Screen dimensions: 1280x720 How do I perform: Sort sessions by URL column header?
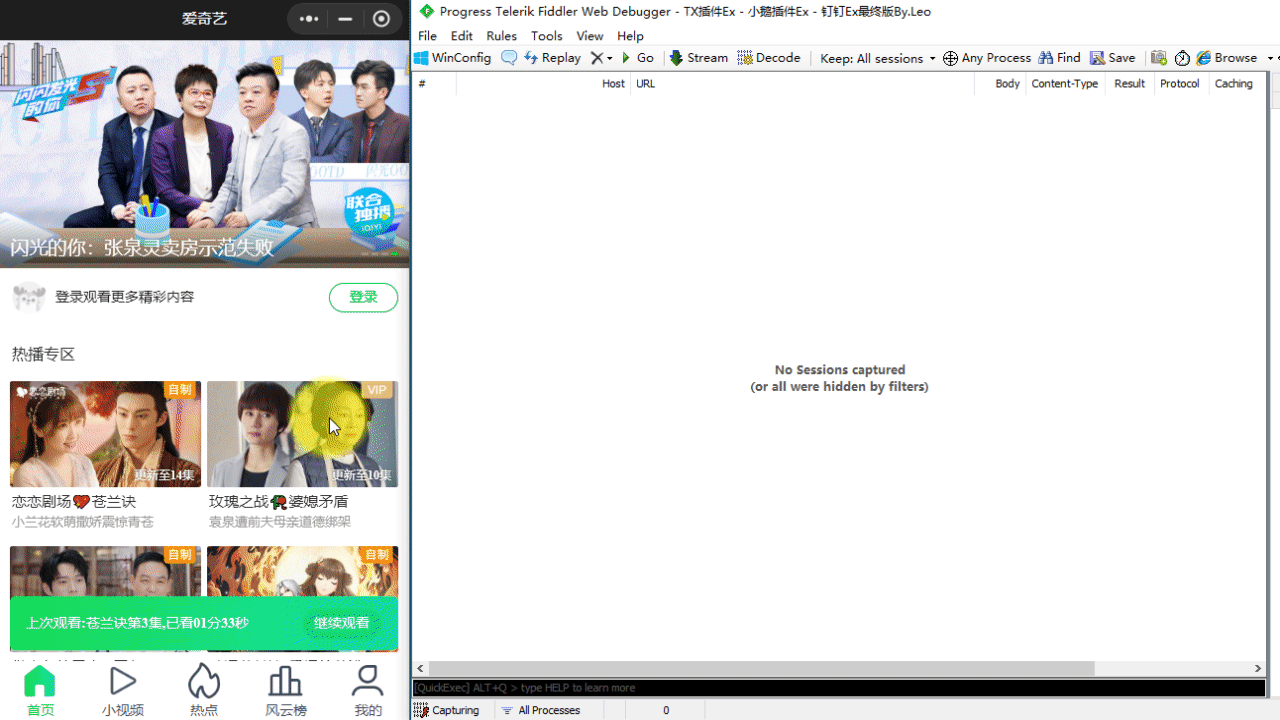pos(802,84)
